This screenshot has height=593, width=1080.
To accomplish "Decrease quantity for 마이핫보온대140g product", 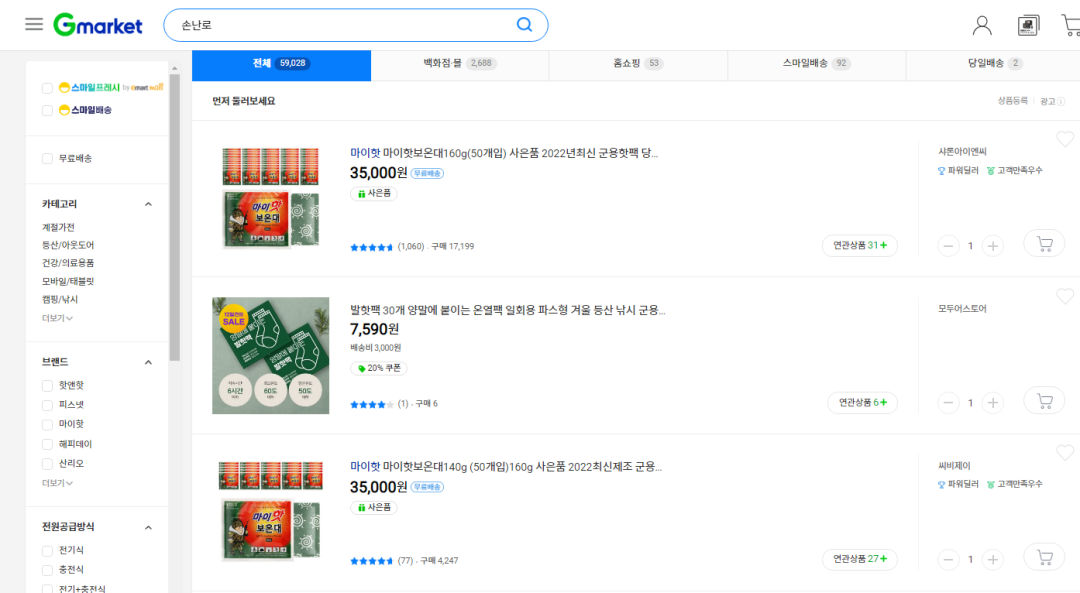I will [948, 559].
